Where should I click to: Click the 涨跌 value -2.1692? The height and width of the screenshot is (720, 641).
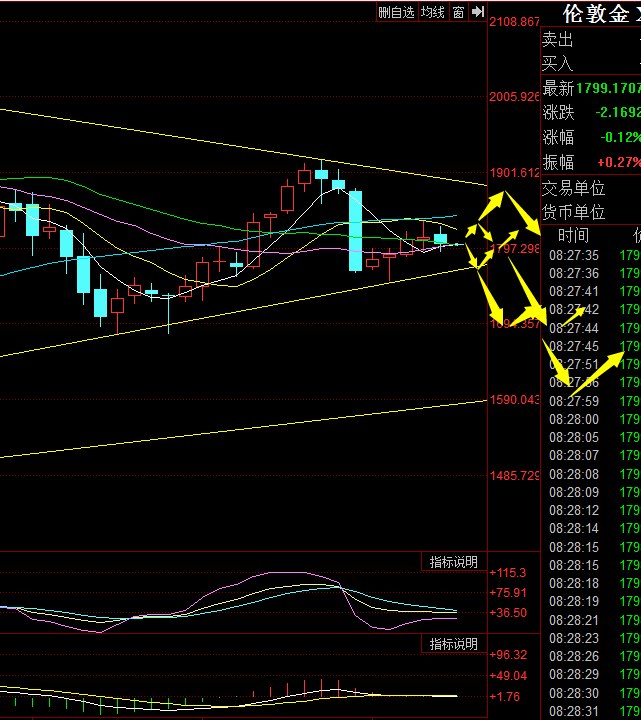tap(618, 112)
